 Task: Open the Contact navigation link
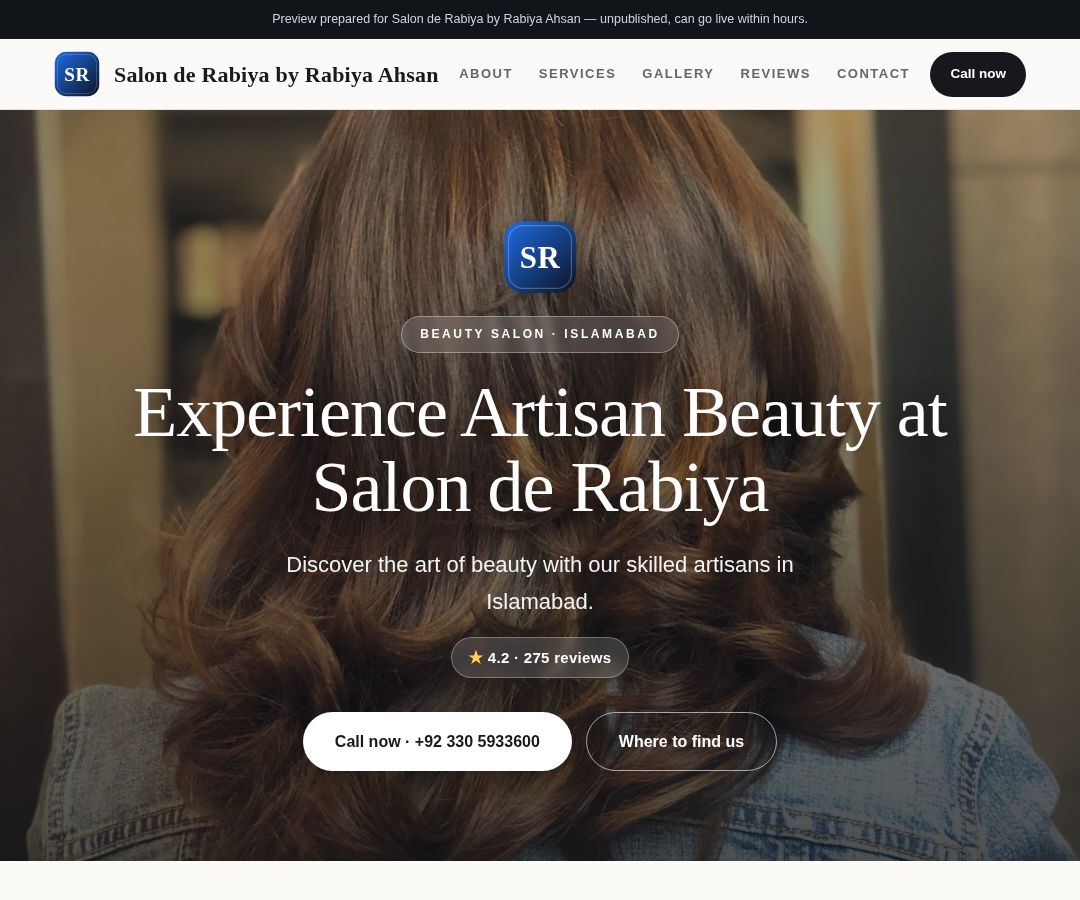873,74
